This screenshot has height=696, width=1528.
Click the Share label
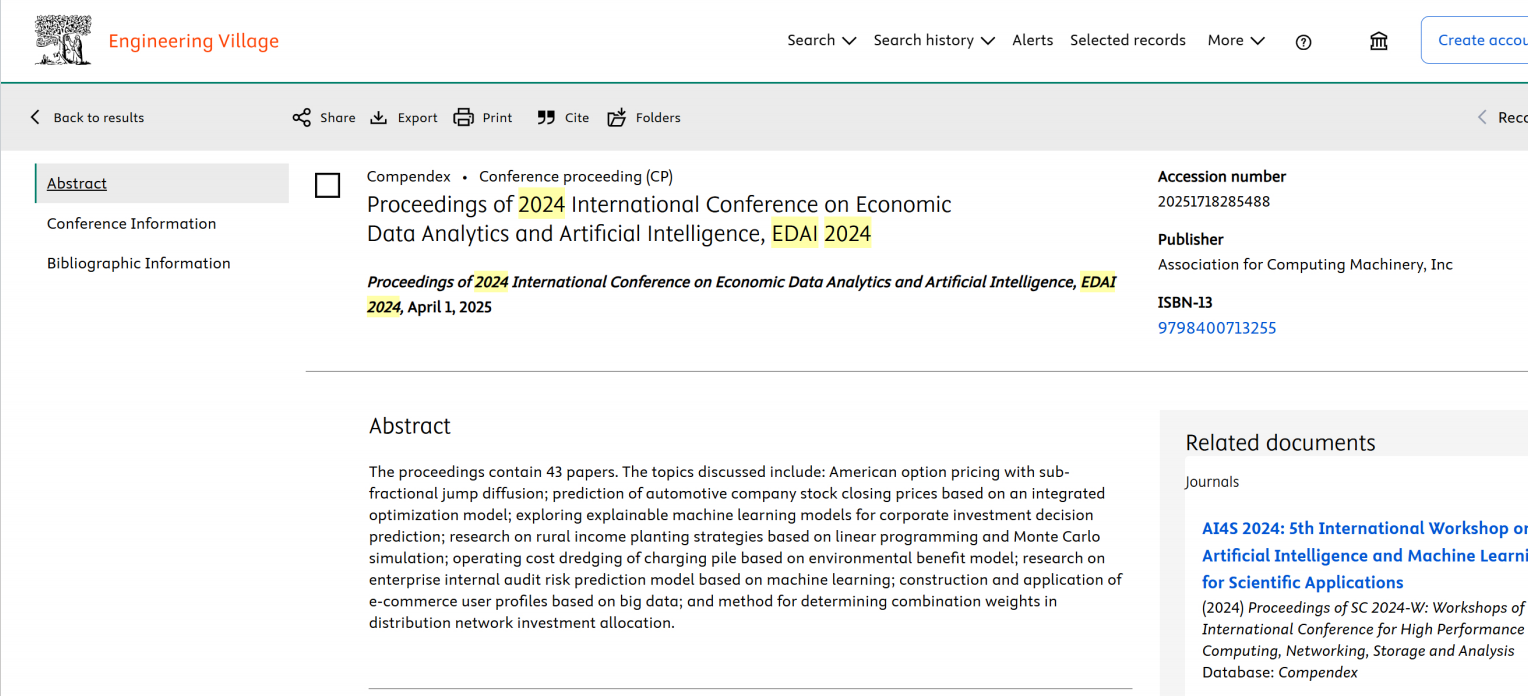click(x=338, y=118)
